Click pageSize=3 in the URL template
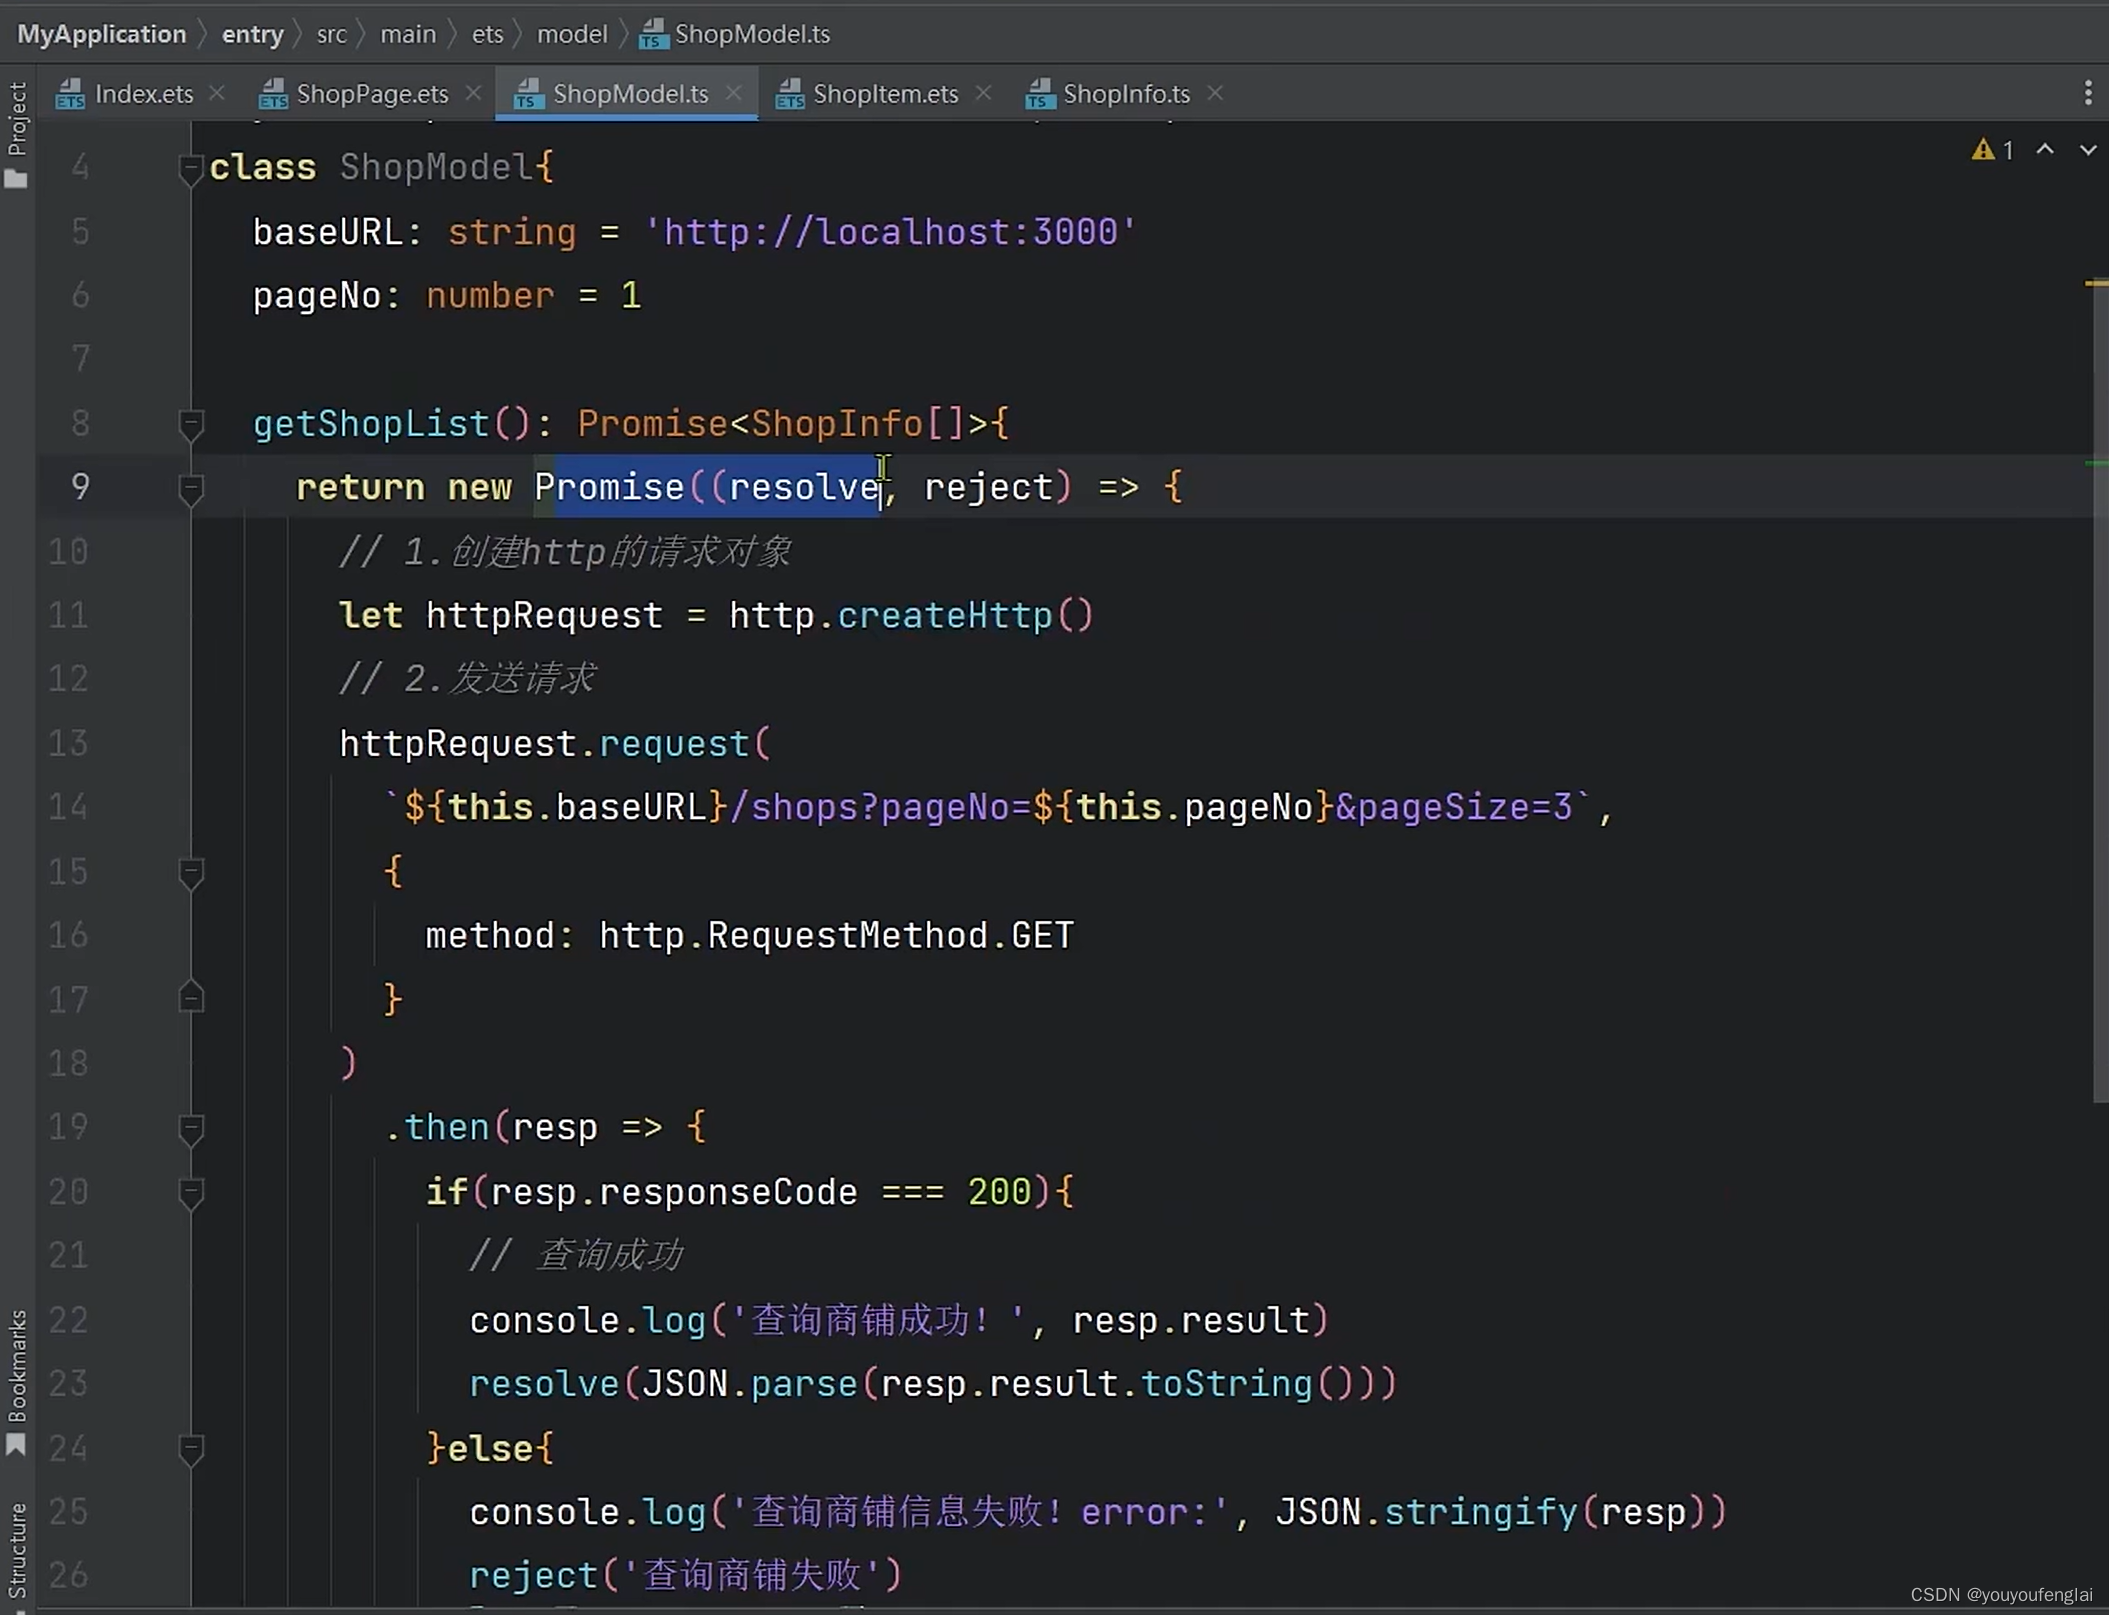 [1466, 807]
